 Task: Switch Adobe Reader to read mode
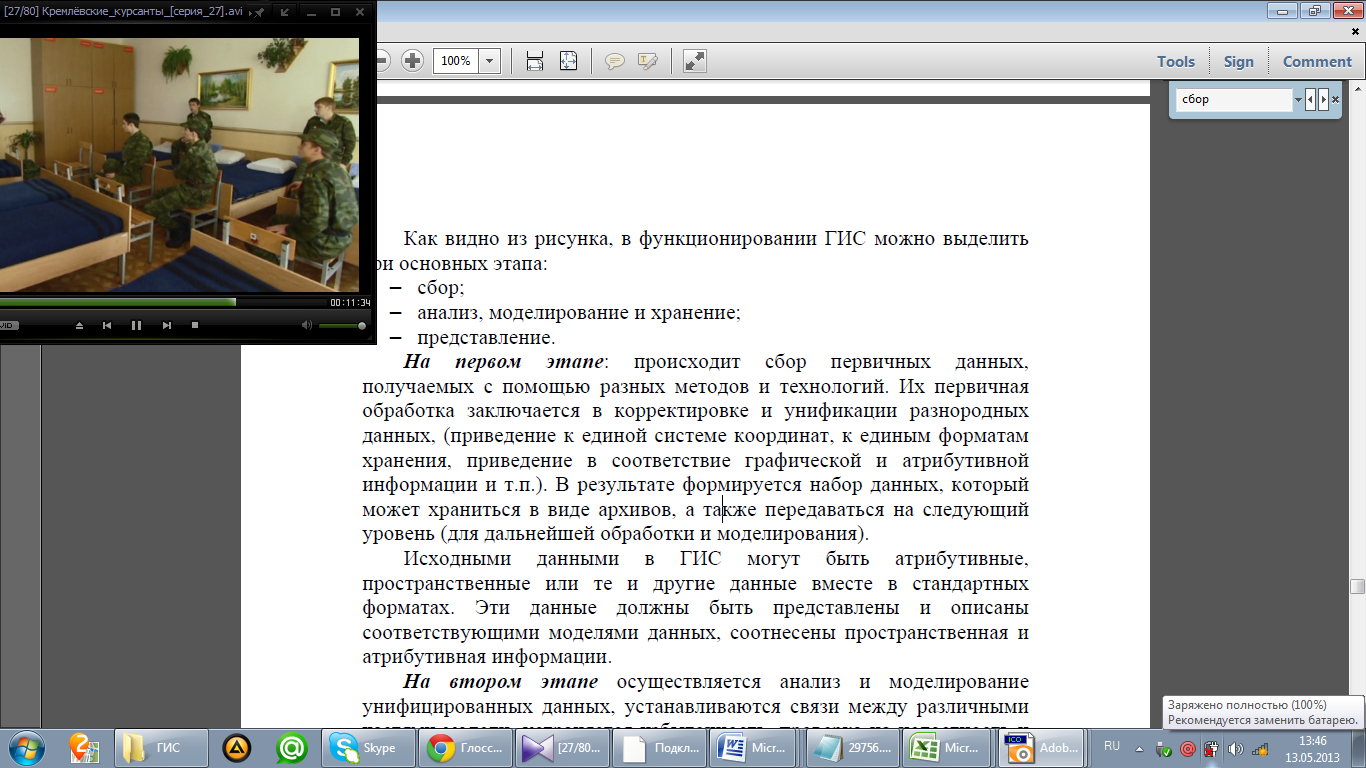(x=695, y=61)
